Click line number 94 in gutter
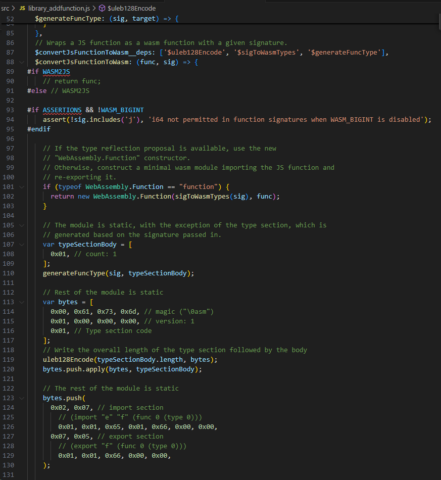441x480 pixels. pos(10,120)
